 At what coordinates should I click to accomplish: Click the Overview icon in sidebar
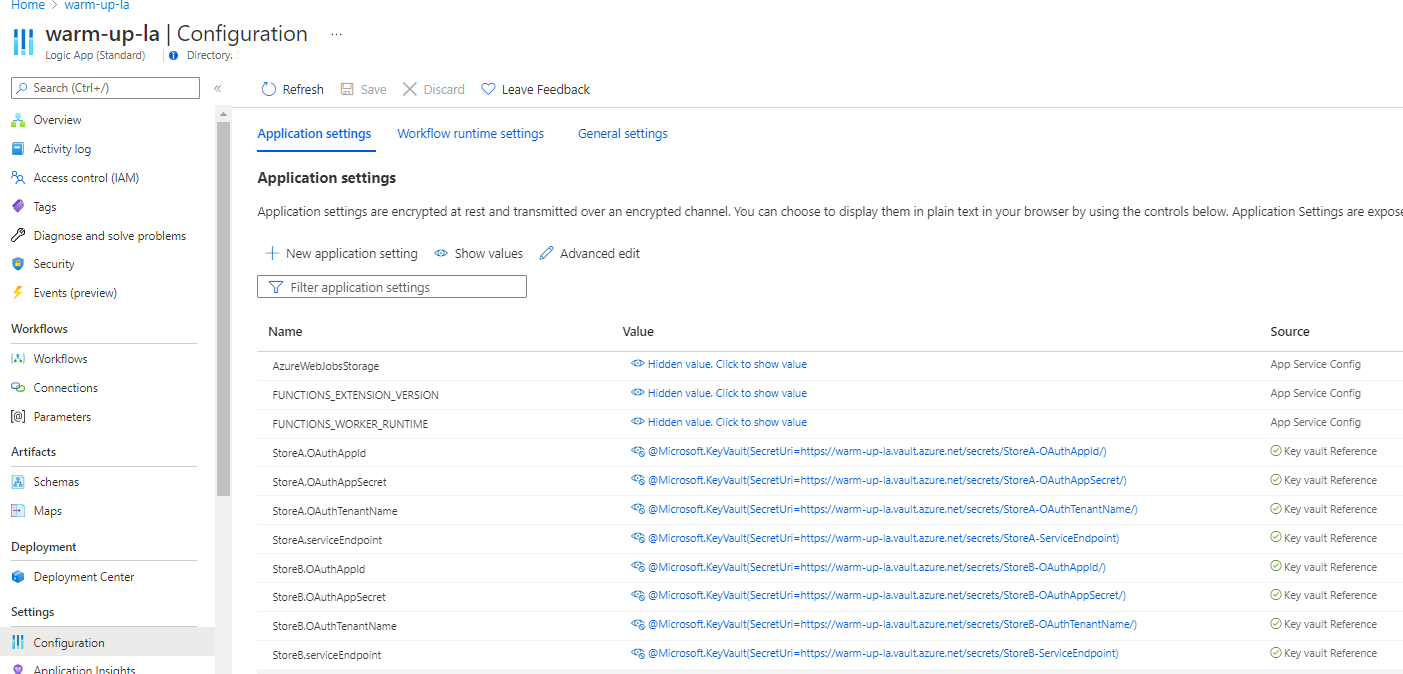17,120
